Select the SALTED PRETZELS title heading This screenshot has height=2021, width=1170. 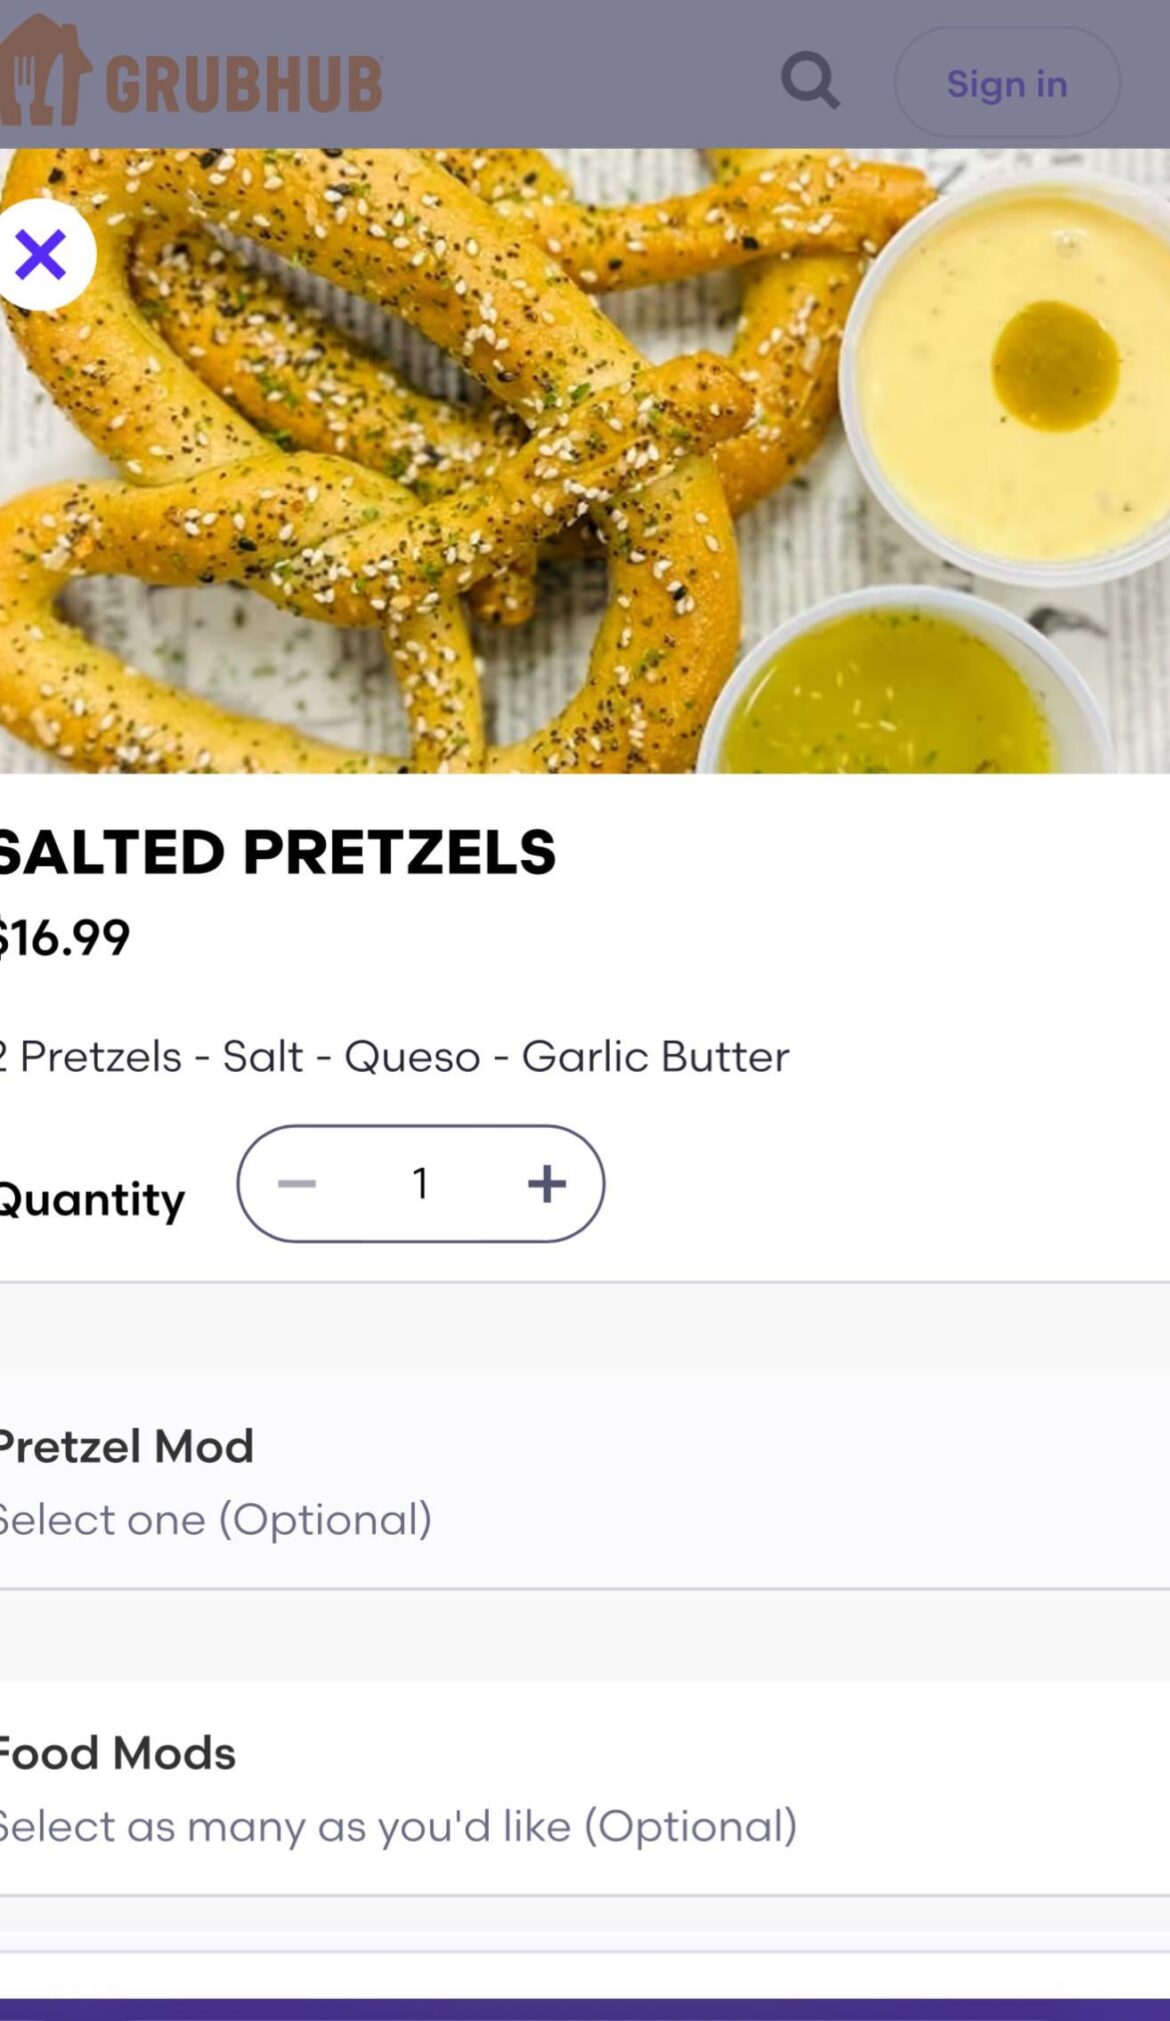tap(278, 852)
